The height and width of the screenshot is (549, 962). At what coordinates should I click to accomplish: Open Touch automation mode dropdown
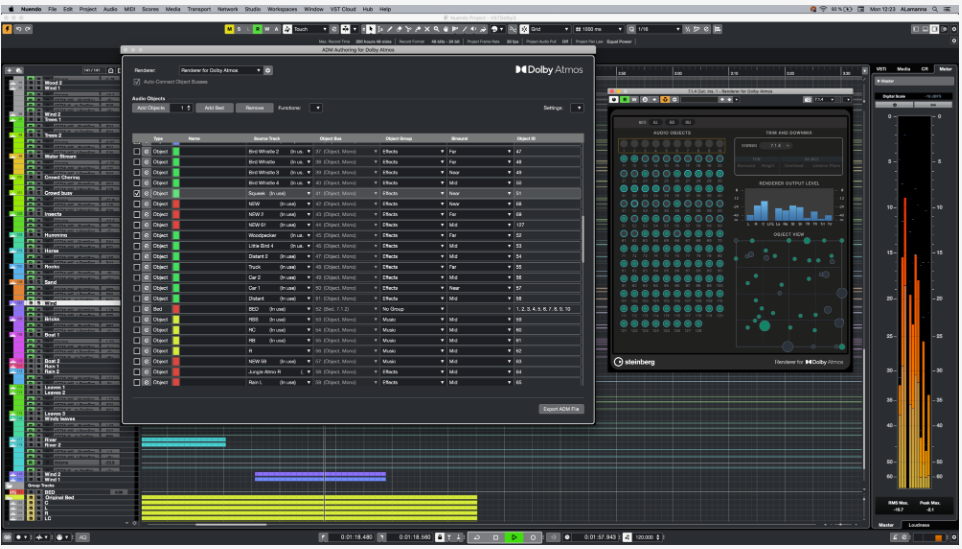coord(310,29)
